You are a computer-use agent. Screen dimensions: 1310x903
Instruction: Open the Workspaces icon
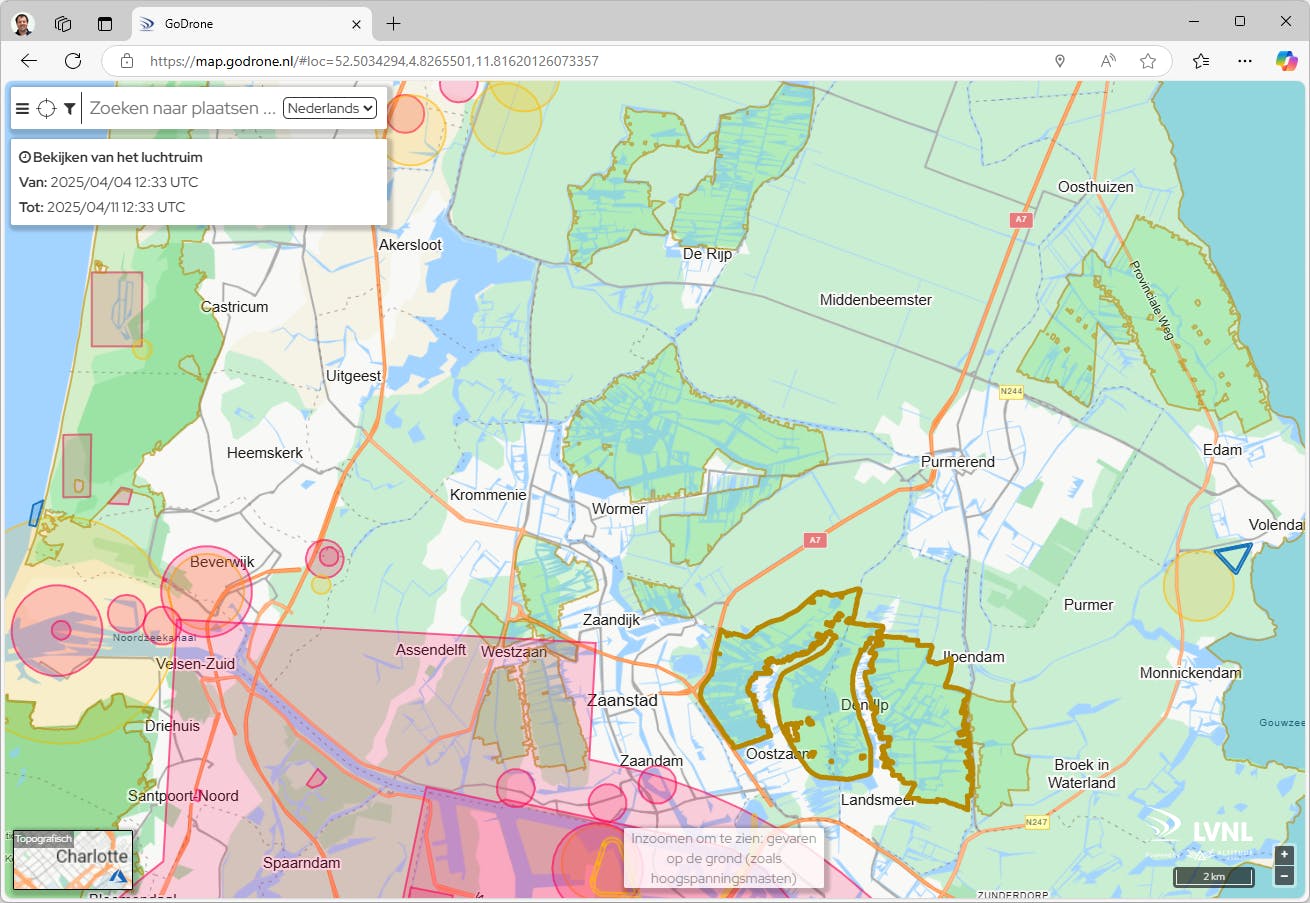[x=64, y=23]
